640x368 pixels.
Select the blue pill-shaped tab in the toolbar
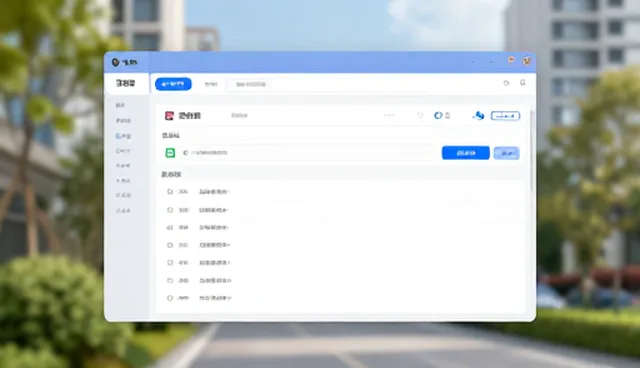pyautogui.click(x=173, y=84)
